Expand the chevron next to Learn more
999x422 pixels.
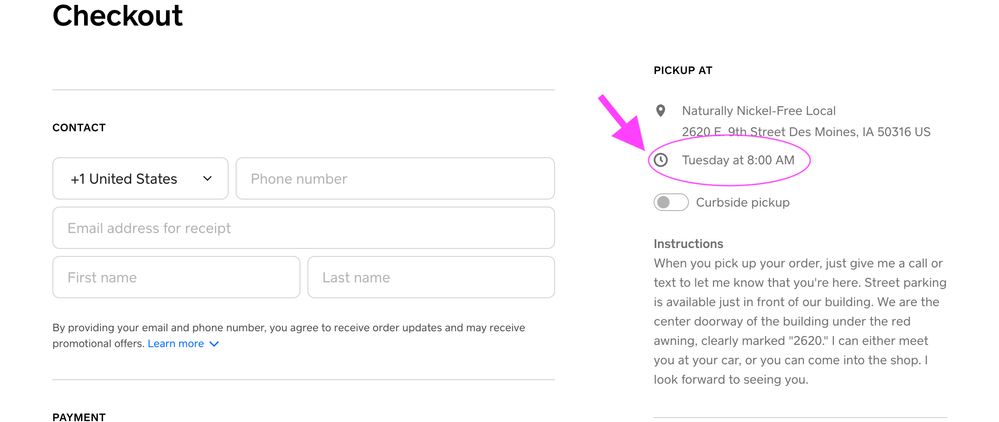click(214, 344)
